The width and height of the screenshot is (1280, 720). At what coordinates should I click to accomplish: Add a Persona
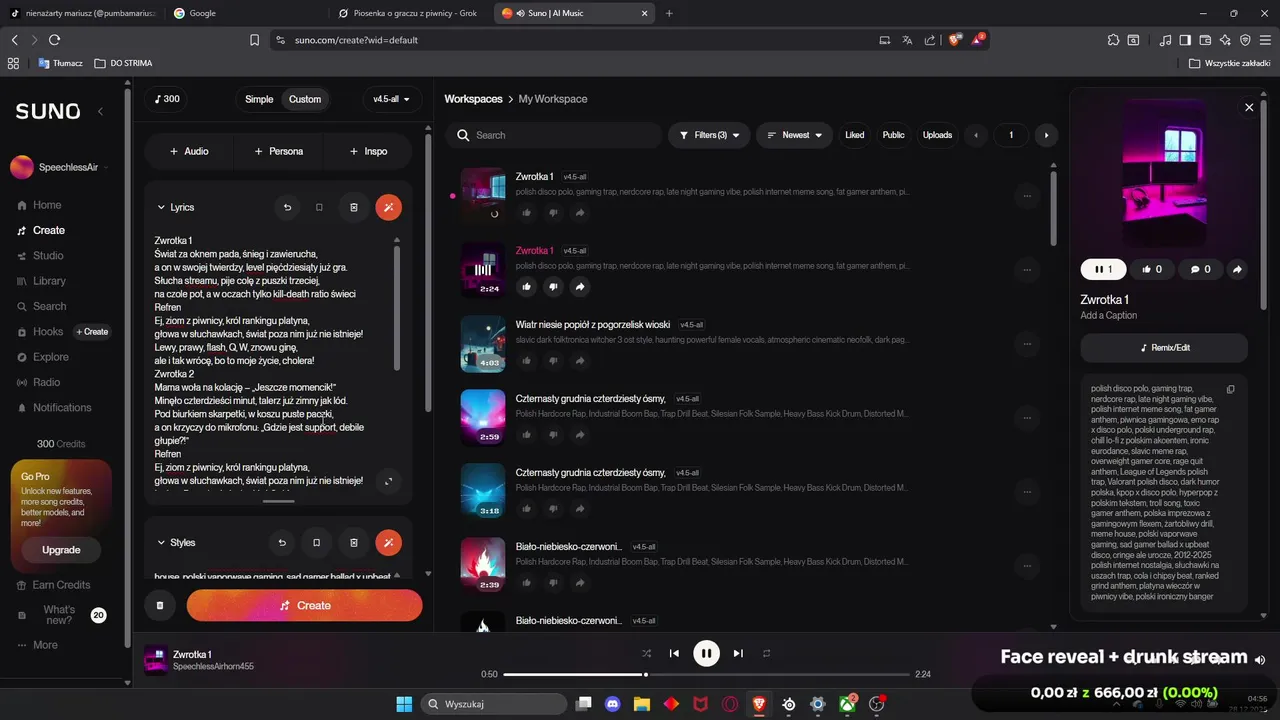click(x=278, y=151)
